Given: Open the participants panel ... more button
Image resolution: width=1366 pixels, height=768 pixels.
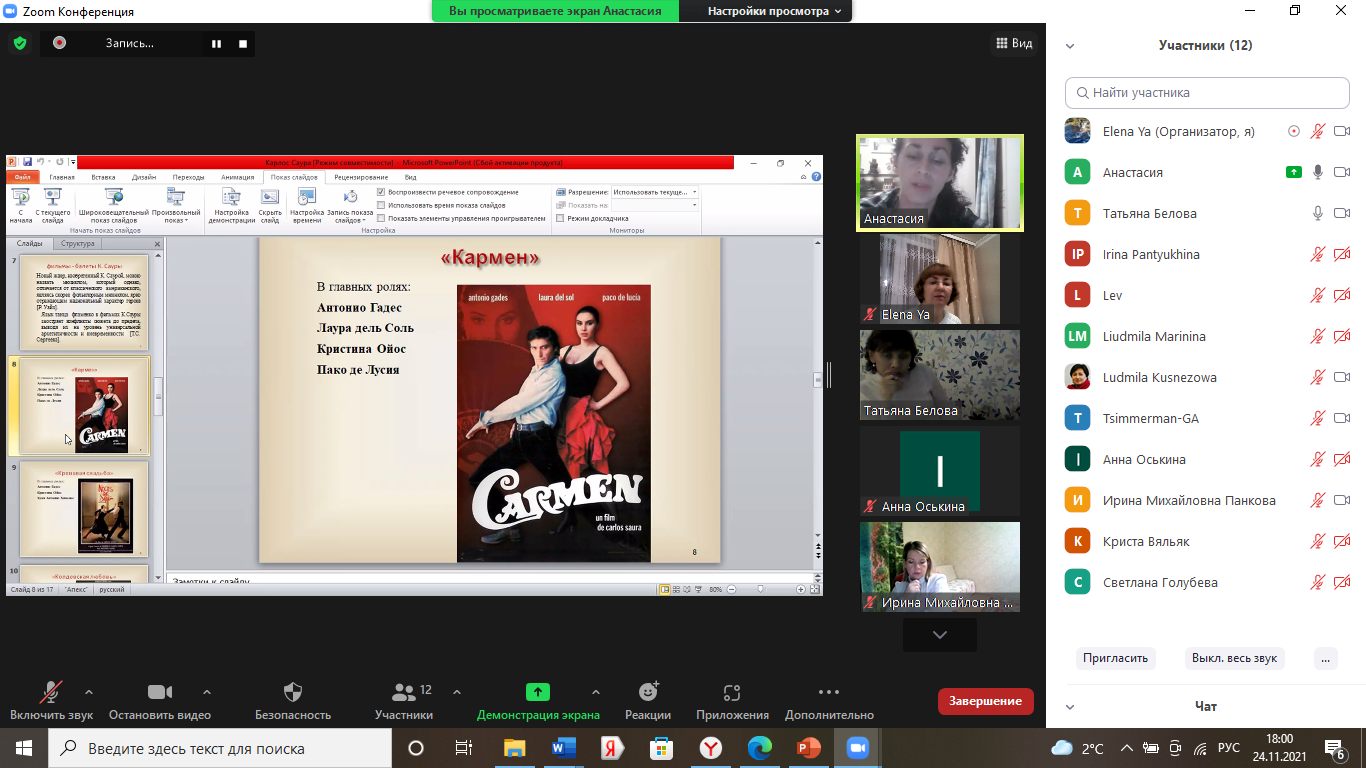Looking at the screenshot, I should (1325, 658).
